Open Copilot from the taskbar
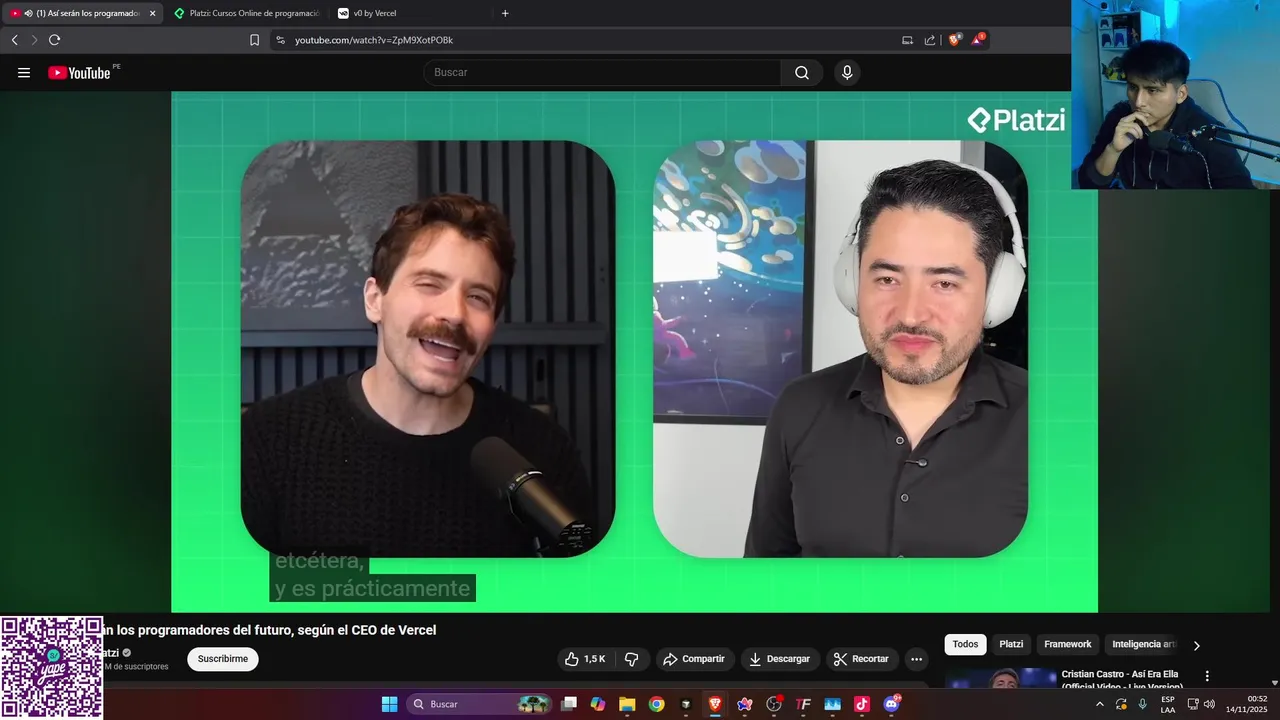 598,704
